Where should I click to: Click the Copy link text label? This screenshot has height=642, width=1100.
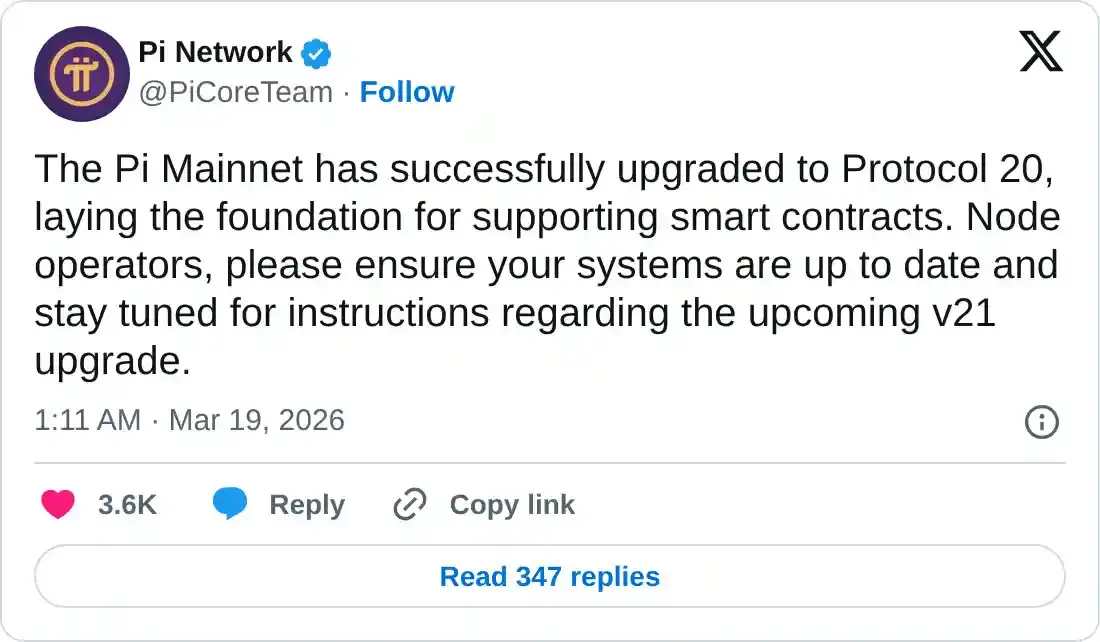512,505
